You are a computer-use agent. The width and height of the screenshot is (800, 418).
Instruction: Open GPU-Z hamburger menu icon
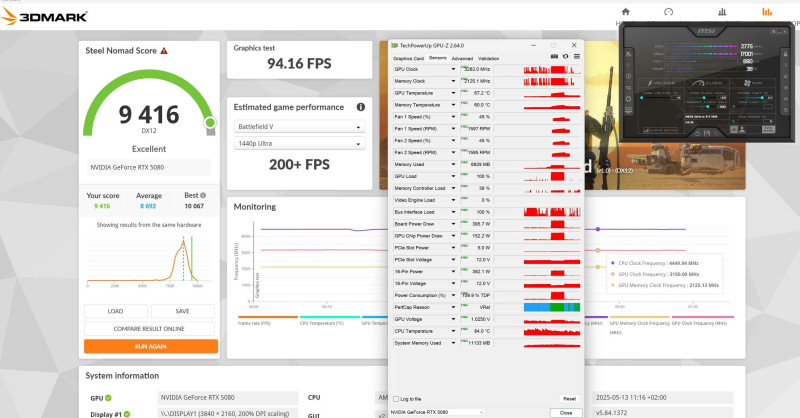pyautogui.click(x=577, y=57)
